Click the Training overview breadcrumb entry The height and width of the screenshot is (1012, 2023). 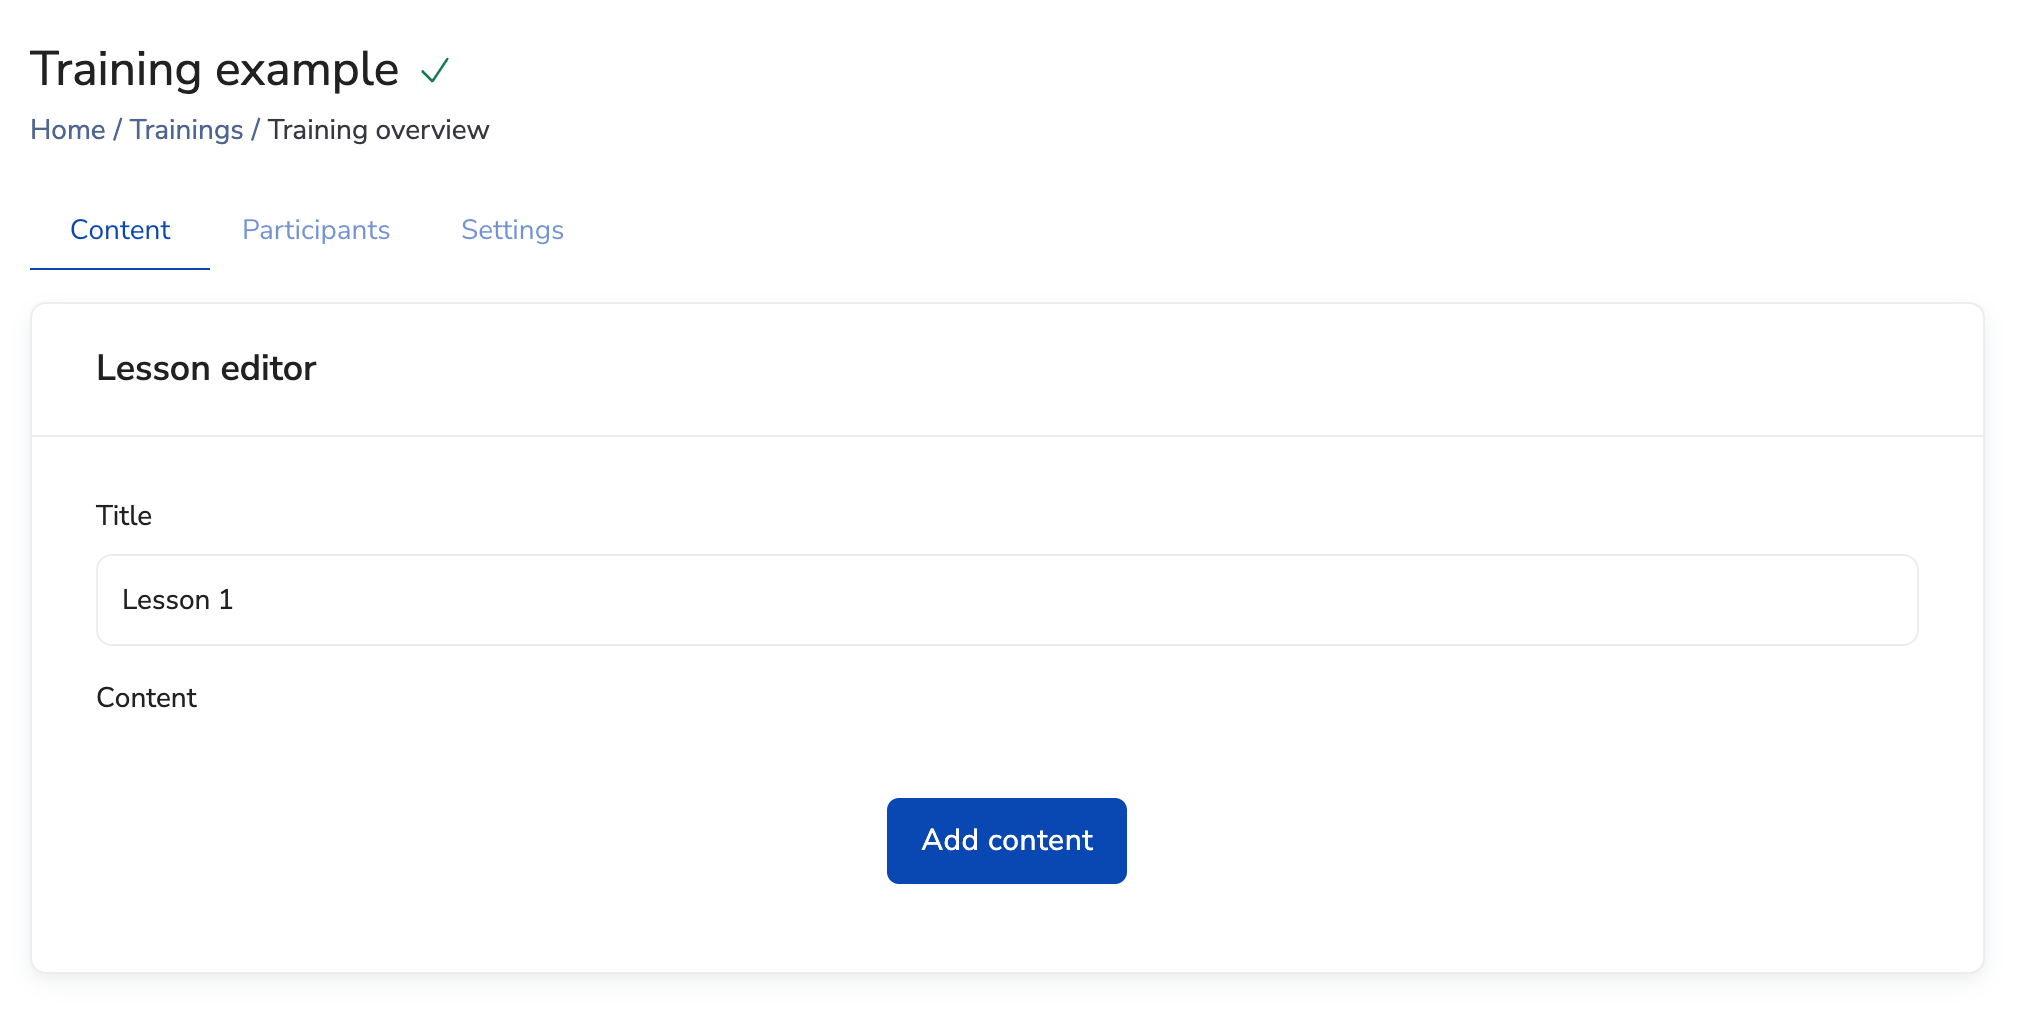[378, 129]
